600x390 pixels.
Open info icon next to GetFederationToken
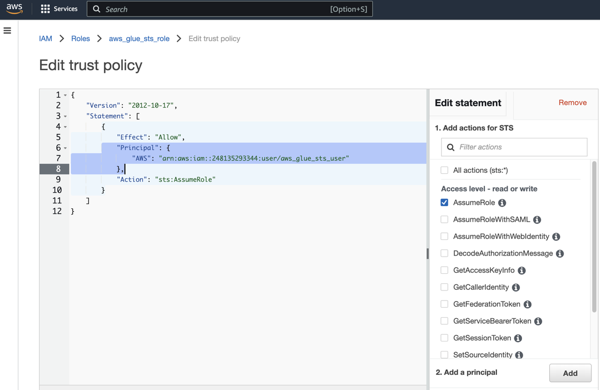pos(527,304)
